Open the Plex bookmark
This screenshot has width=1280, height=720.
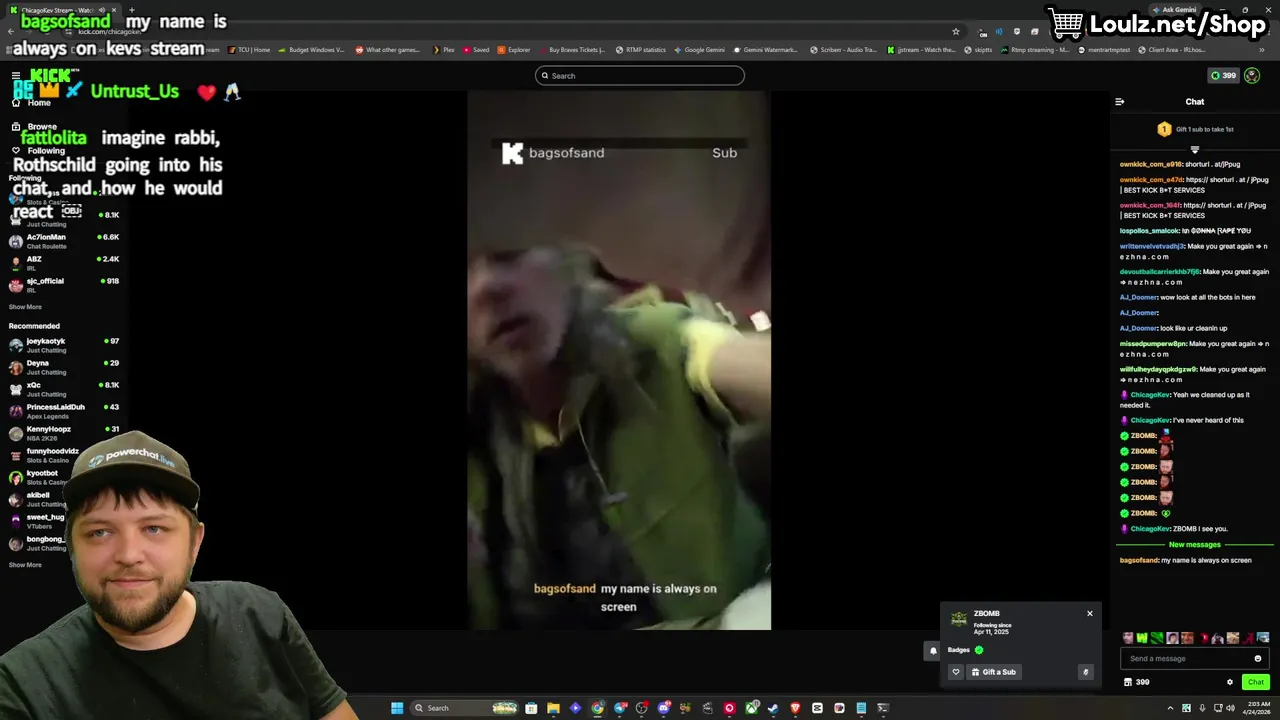click(x=444, y=50)
